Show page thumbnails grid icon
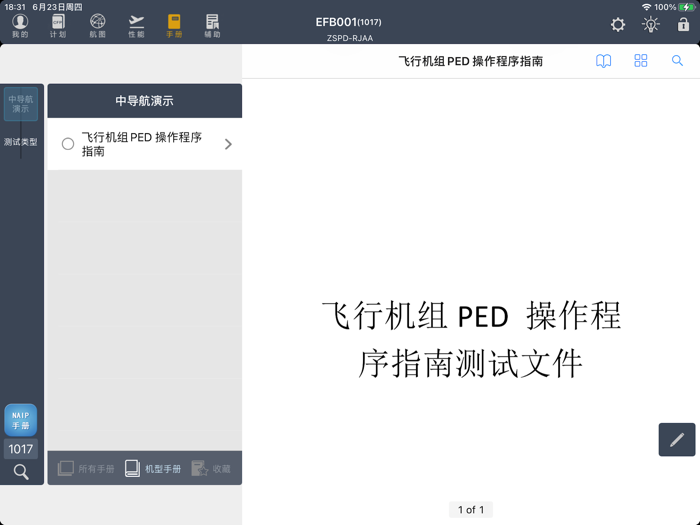The width and height of the screenshot is (700, 525). [641, 61]
